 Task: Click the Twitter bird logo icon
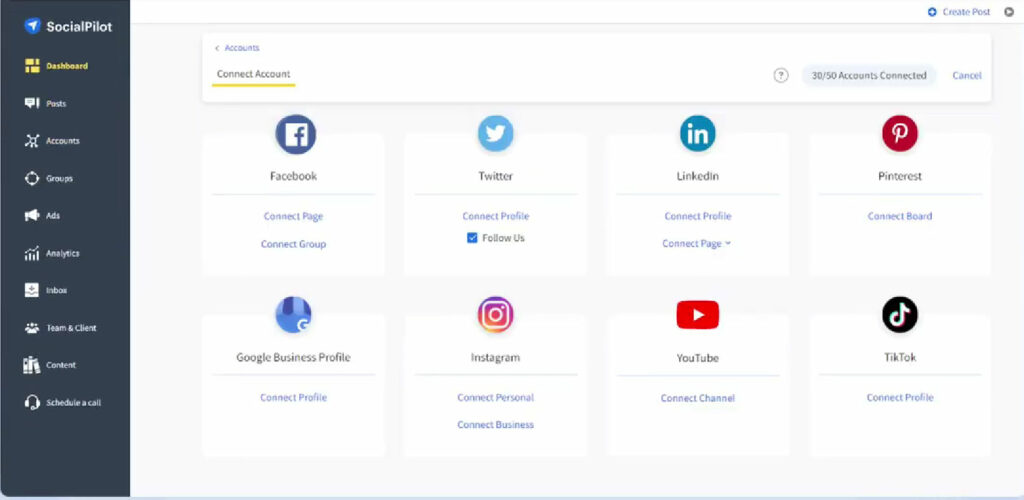tap(496, 134)
